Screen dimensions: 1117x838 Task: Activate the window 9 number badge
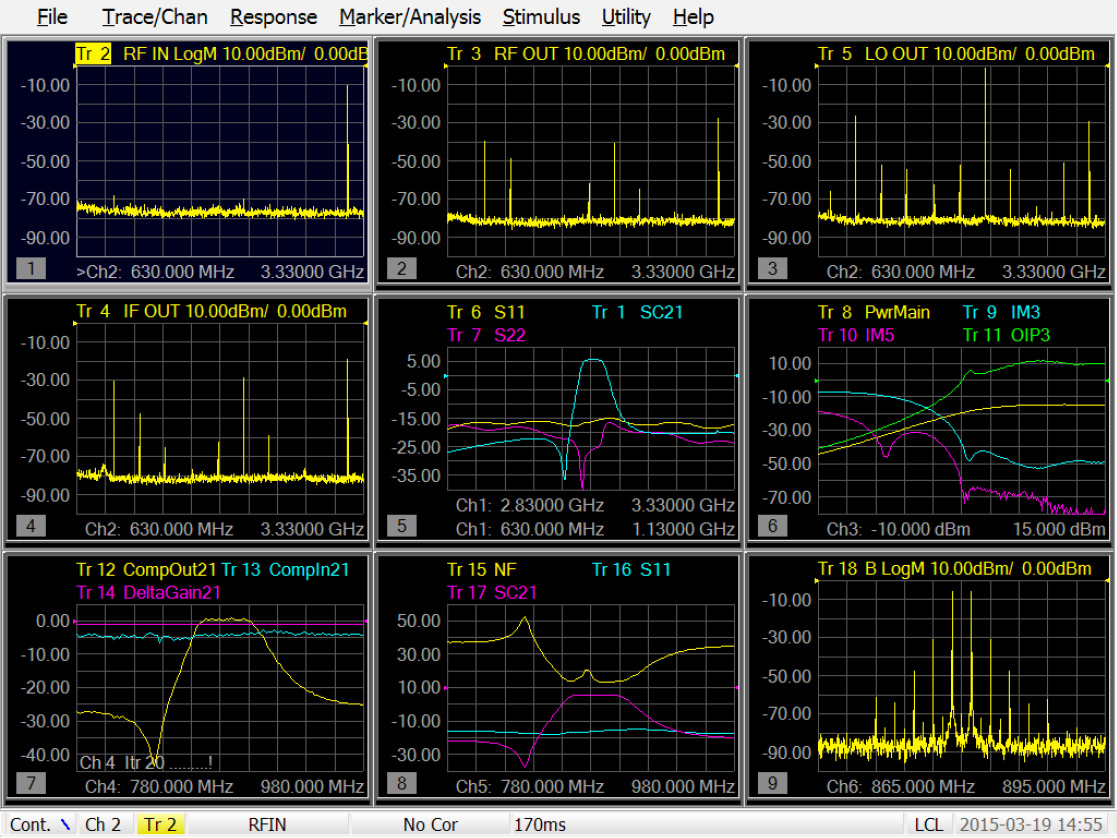pos(772,782)
